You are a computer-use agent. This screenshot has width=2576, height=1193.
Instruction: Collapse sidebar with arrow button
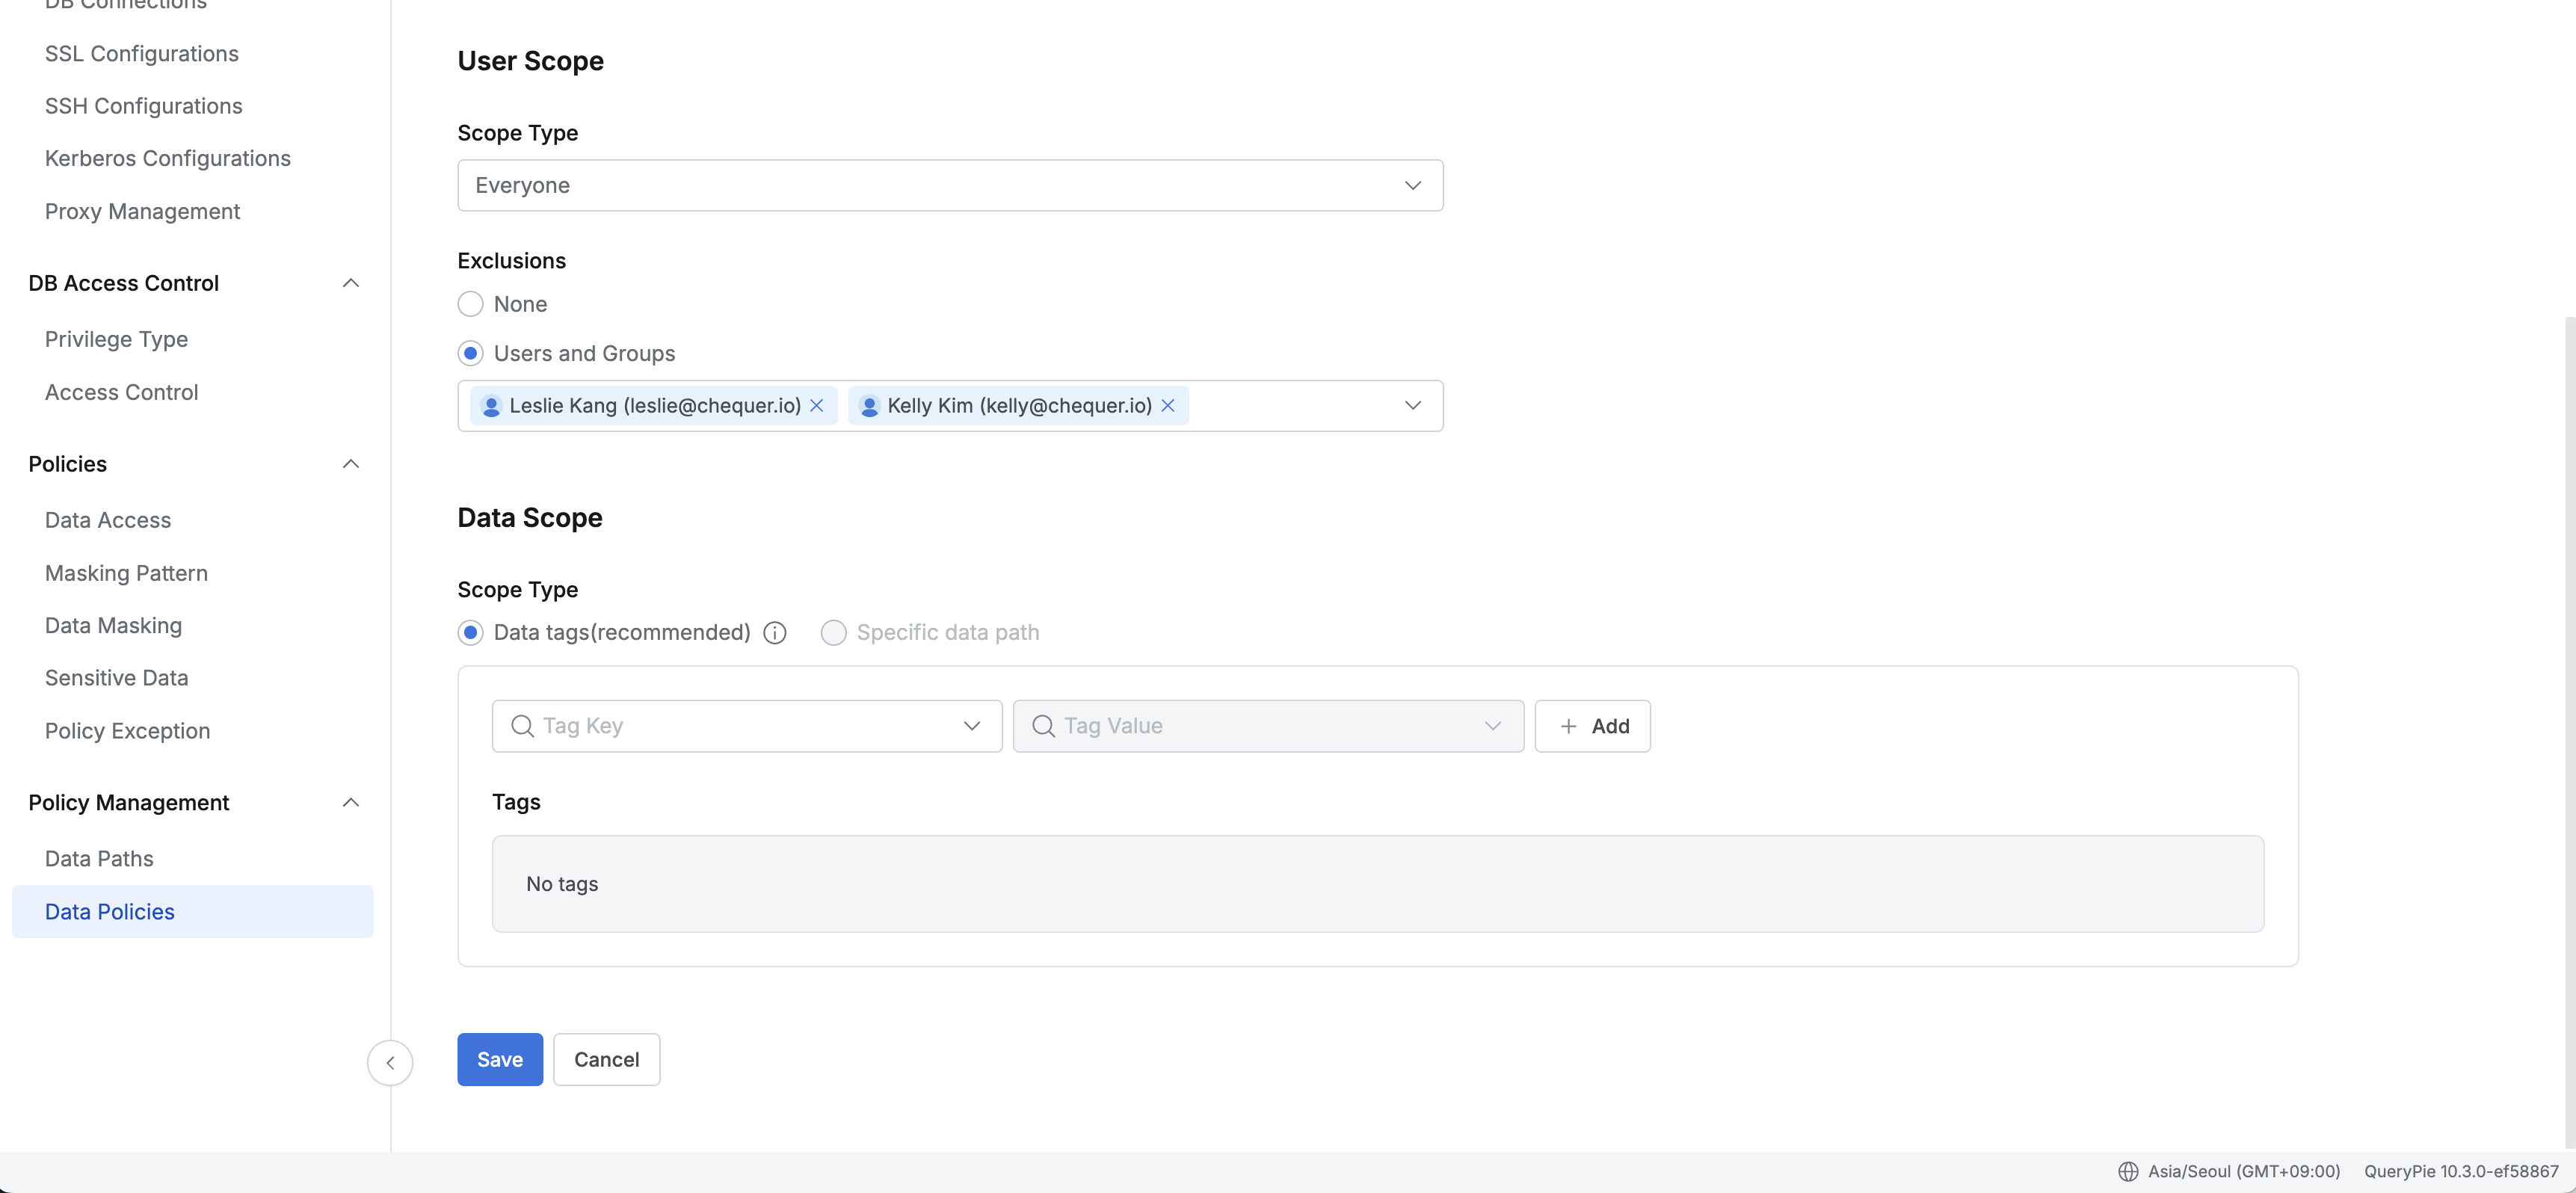(390, 1062)
